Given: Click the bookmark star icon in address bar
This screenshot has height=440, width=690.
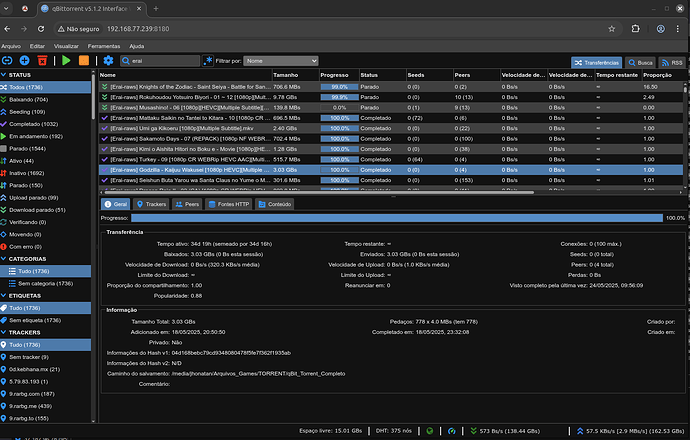Looking at the screenshot, I should [612, 29].
